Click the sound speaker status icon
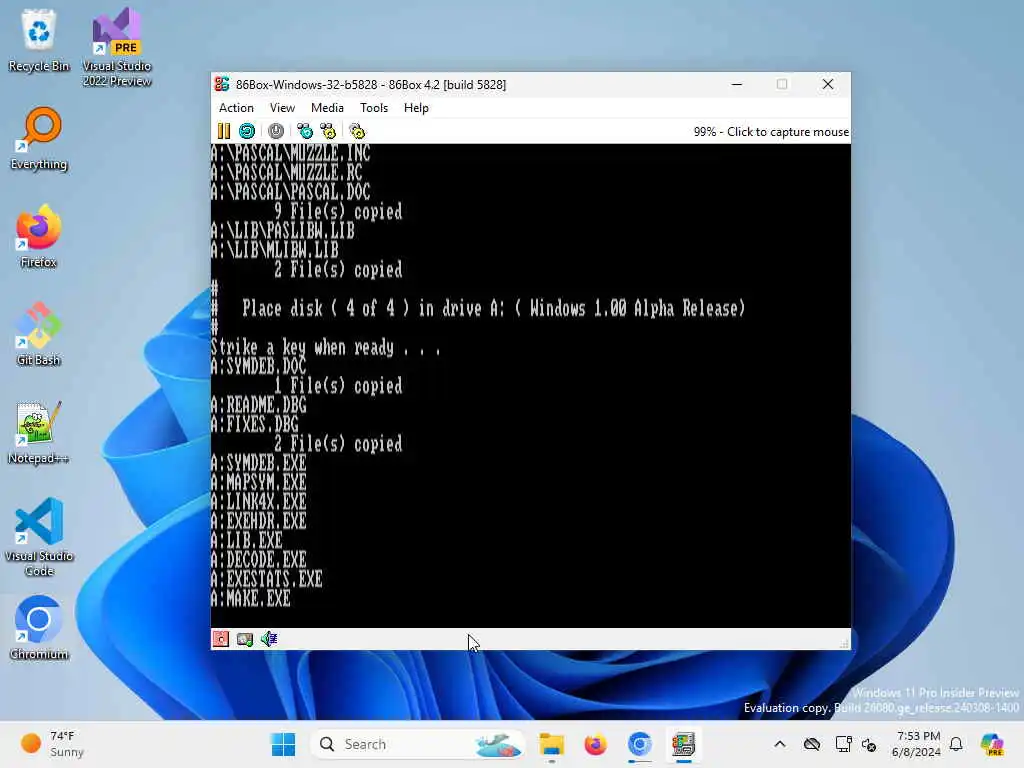1024x768 pixels. click(x=269, y=639)
